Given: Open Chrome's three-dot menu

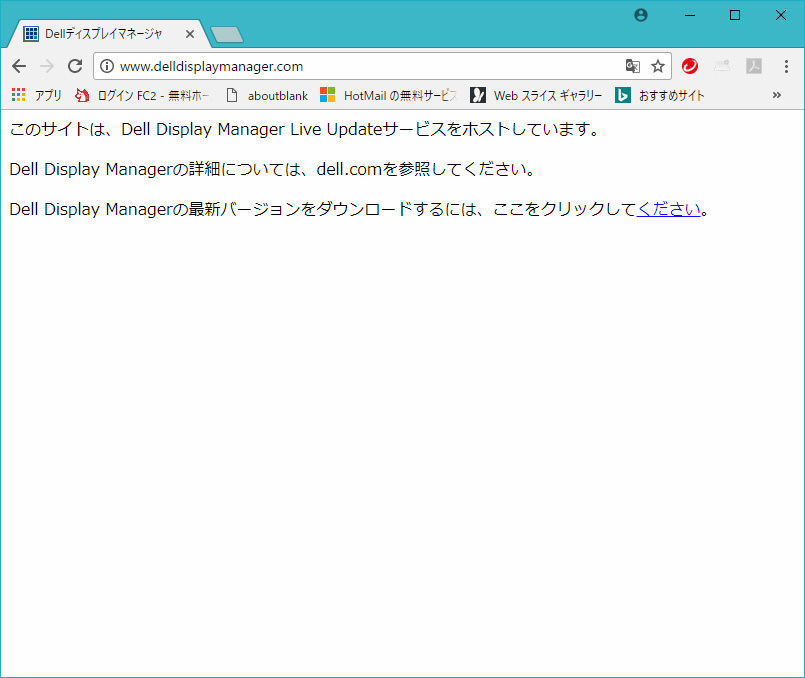Looking at the screenshot, I should point(786,66).
